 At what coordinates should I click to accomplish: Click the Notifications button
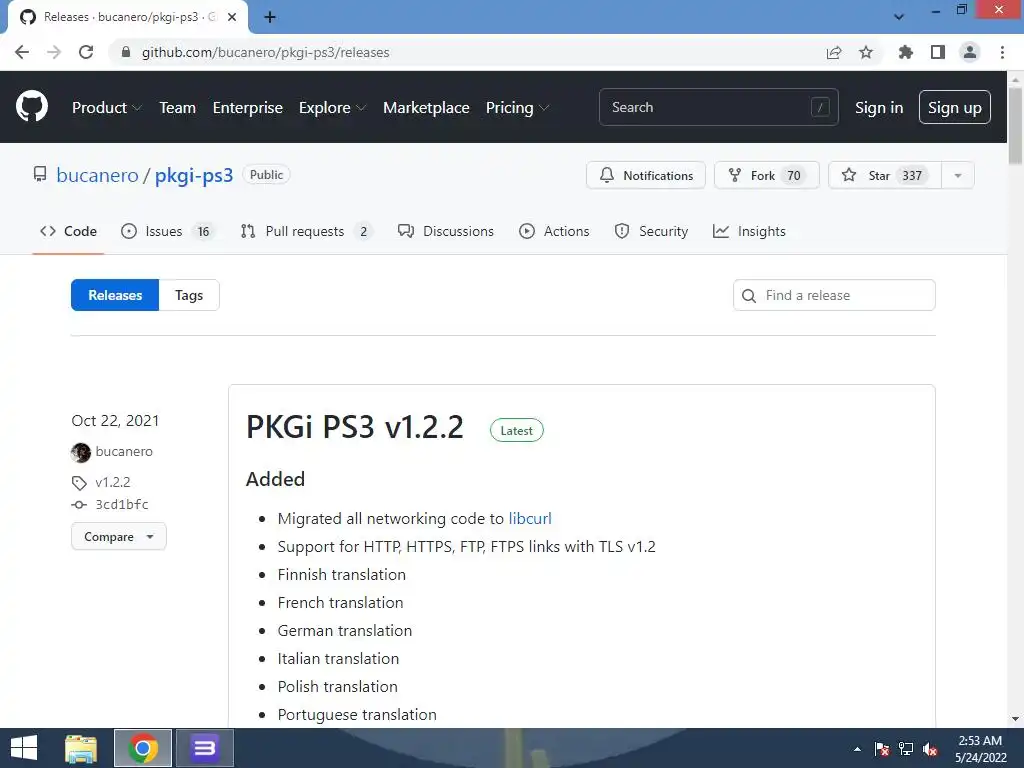pyautogui.click(x=646, y=175)
